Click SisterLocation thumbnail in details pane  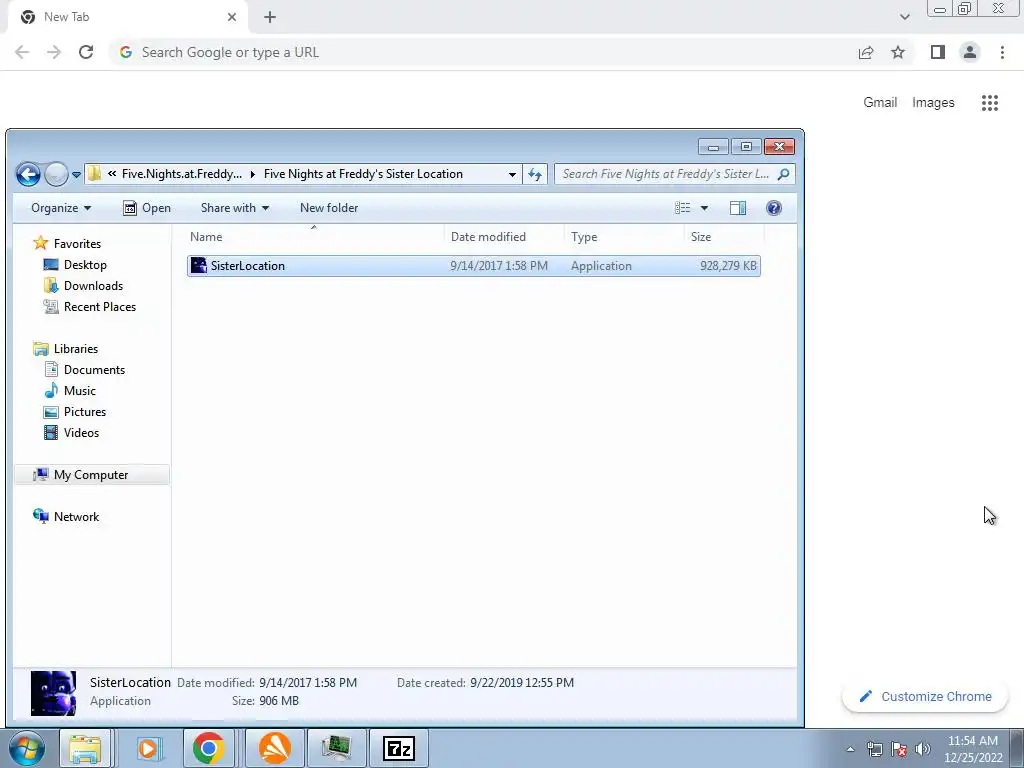coord(53,693)
